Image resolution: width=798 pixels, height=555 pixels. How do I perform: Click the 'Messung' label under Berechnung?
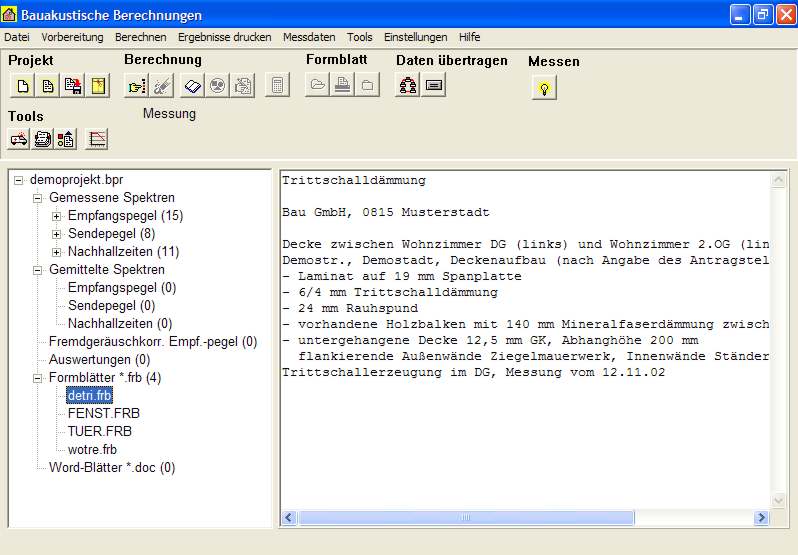(169, 113)
